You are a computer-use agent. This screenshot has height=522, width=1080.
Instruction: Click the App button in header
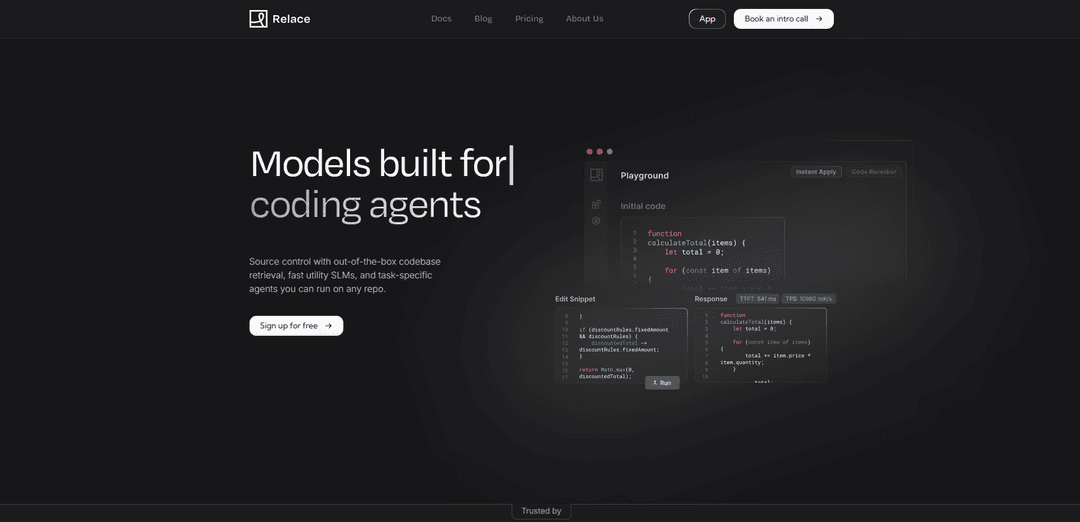tap(707, 19)
